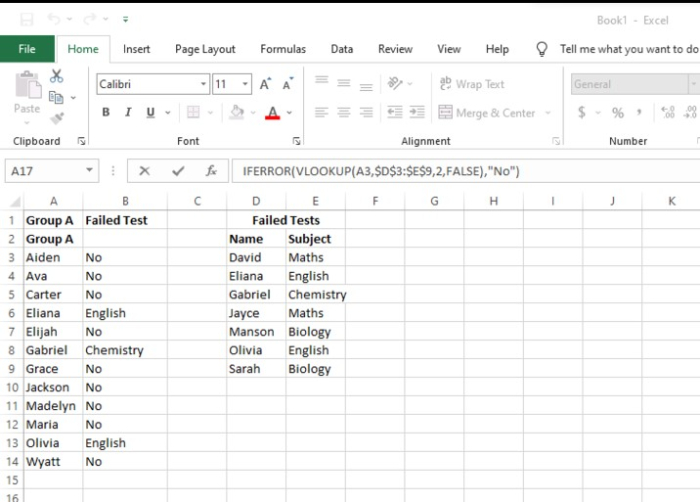Open the Calibri font name dropdown
This screenshot has width=700, height=502.
pos(203,84)
